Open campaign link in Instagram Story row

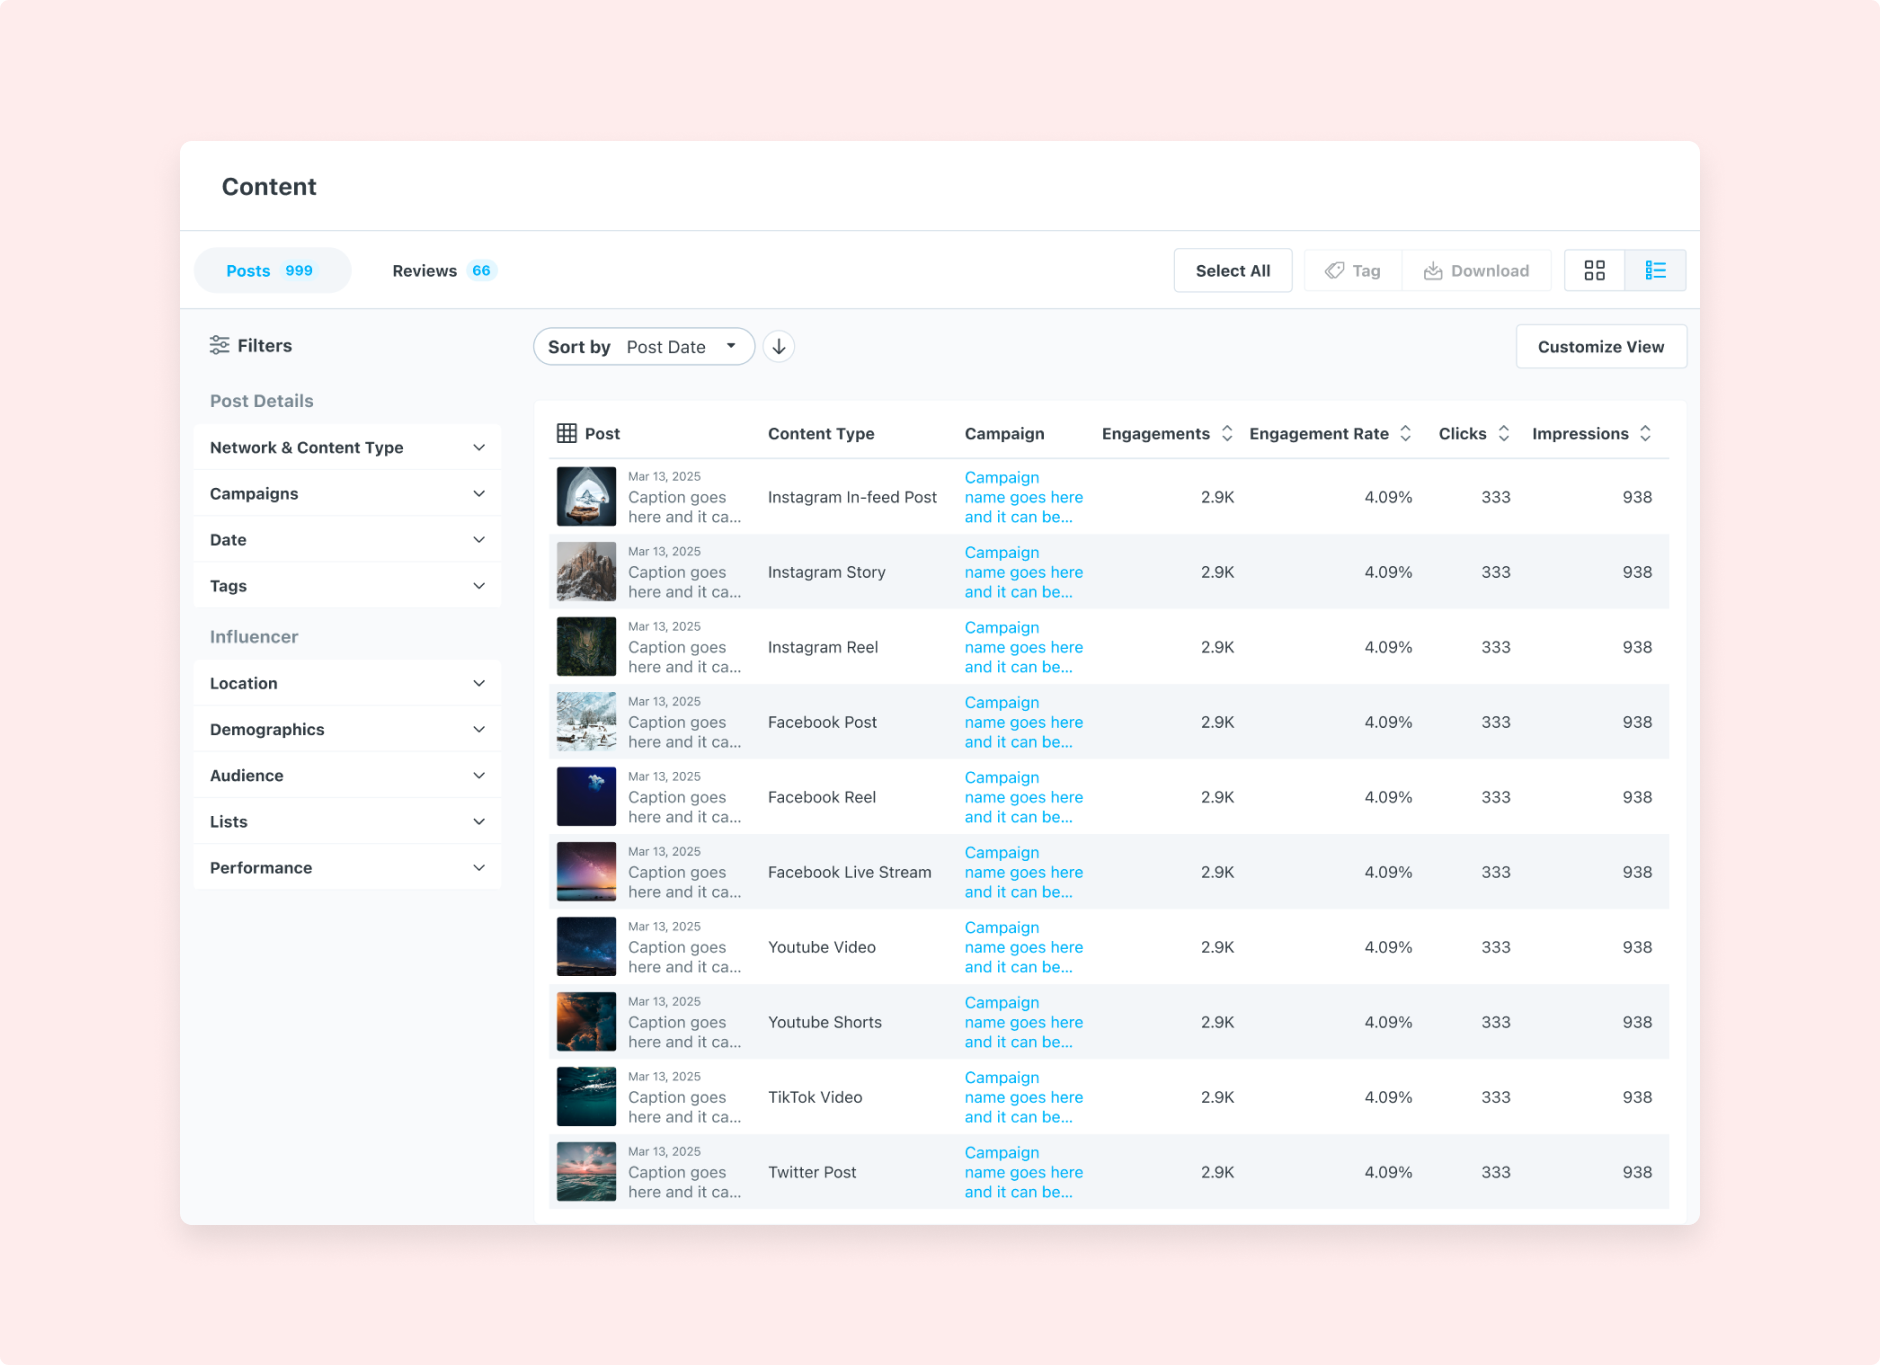1024,572
